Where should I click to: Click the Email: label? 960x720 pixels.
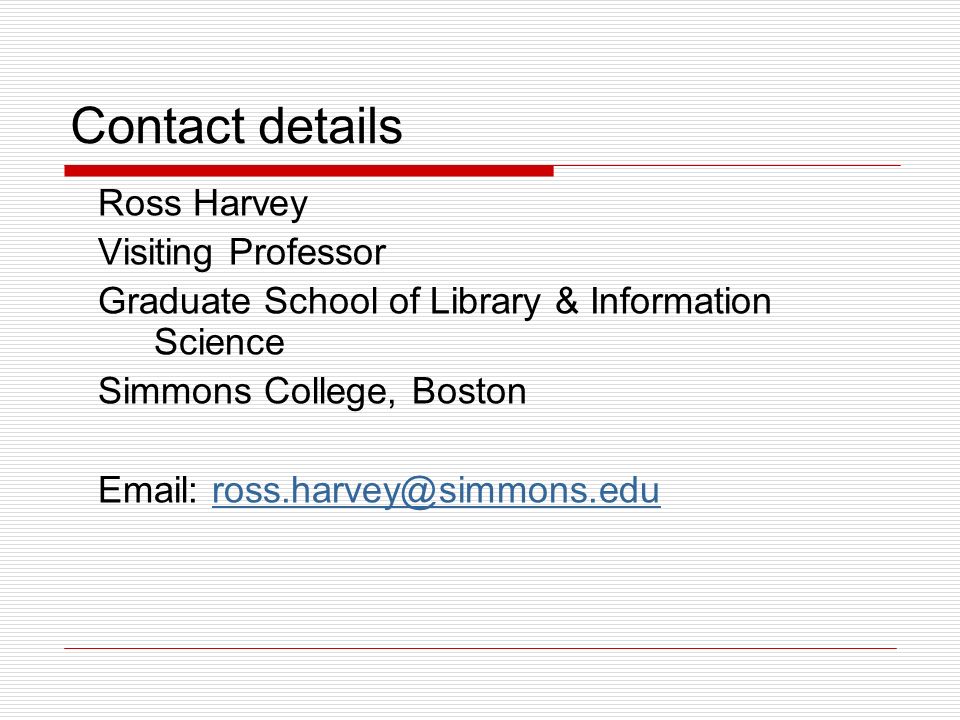(148, 490)
